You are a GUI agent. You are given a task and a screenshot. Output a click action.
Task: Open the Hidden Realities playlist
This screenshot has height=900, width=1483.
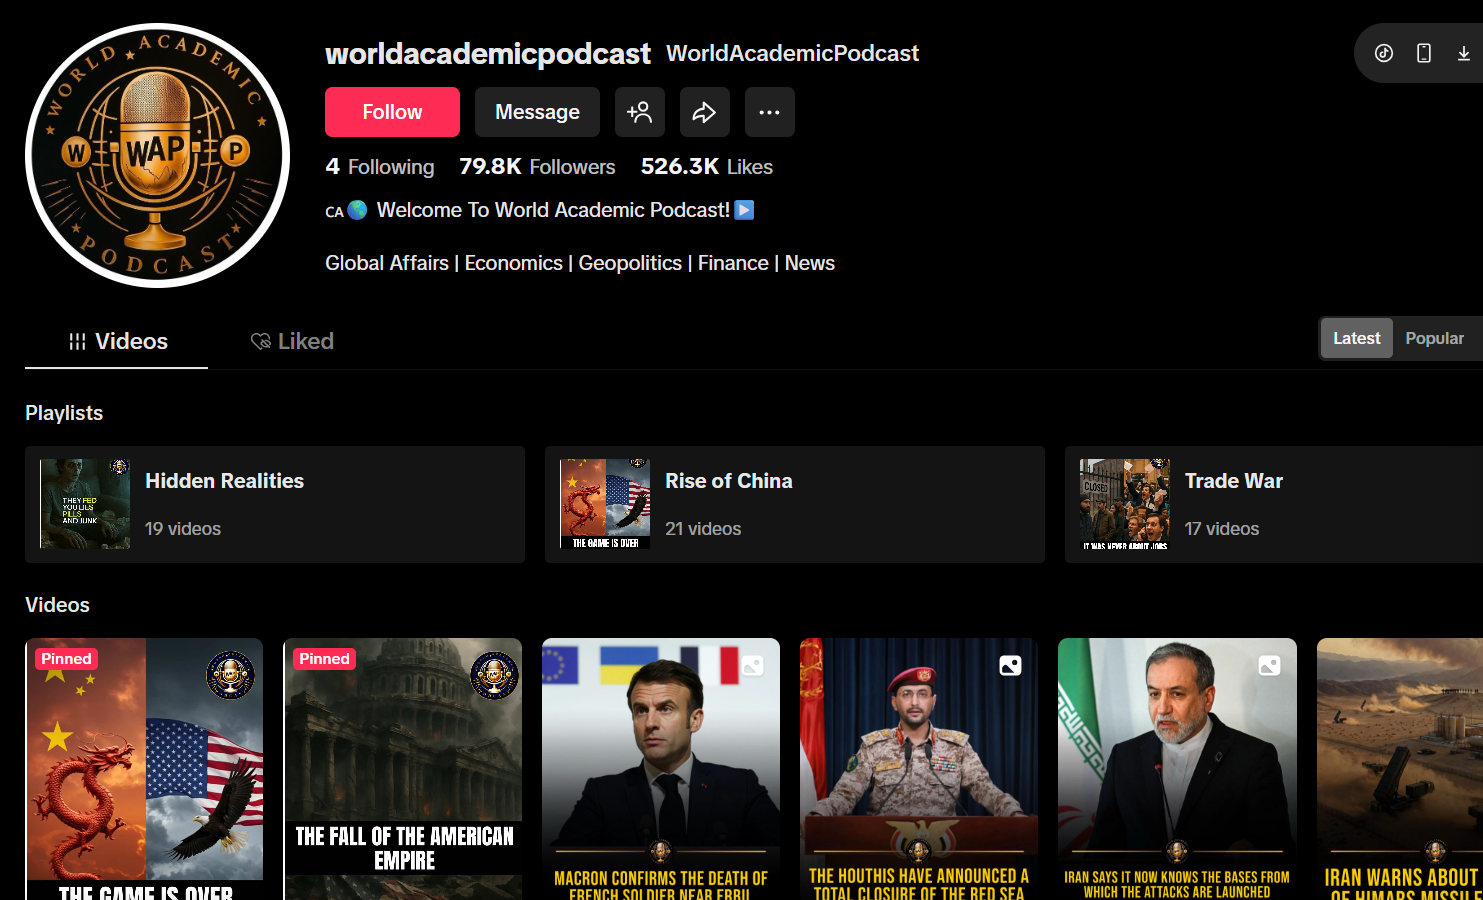[x=274, y=504]
